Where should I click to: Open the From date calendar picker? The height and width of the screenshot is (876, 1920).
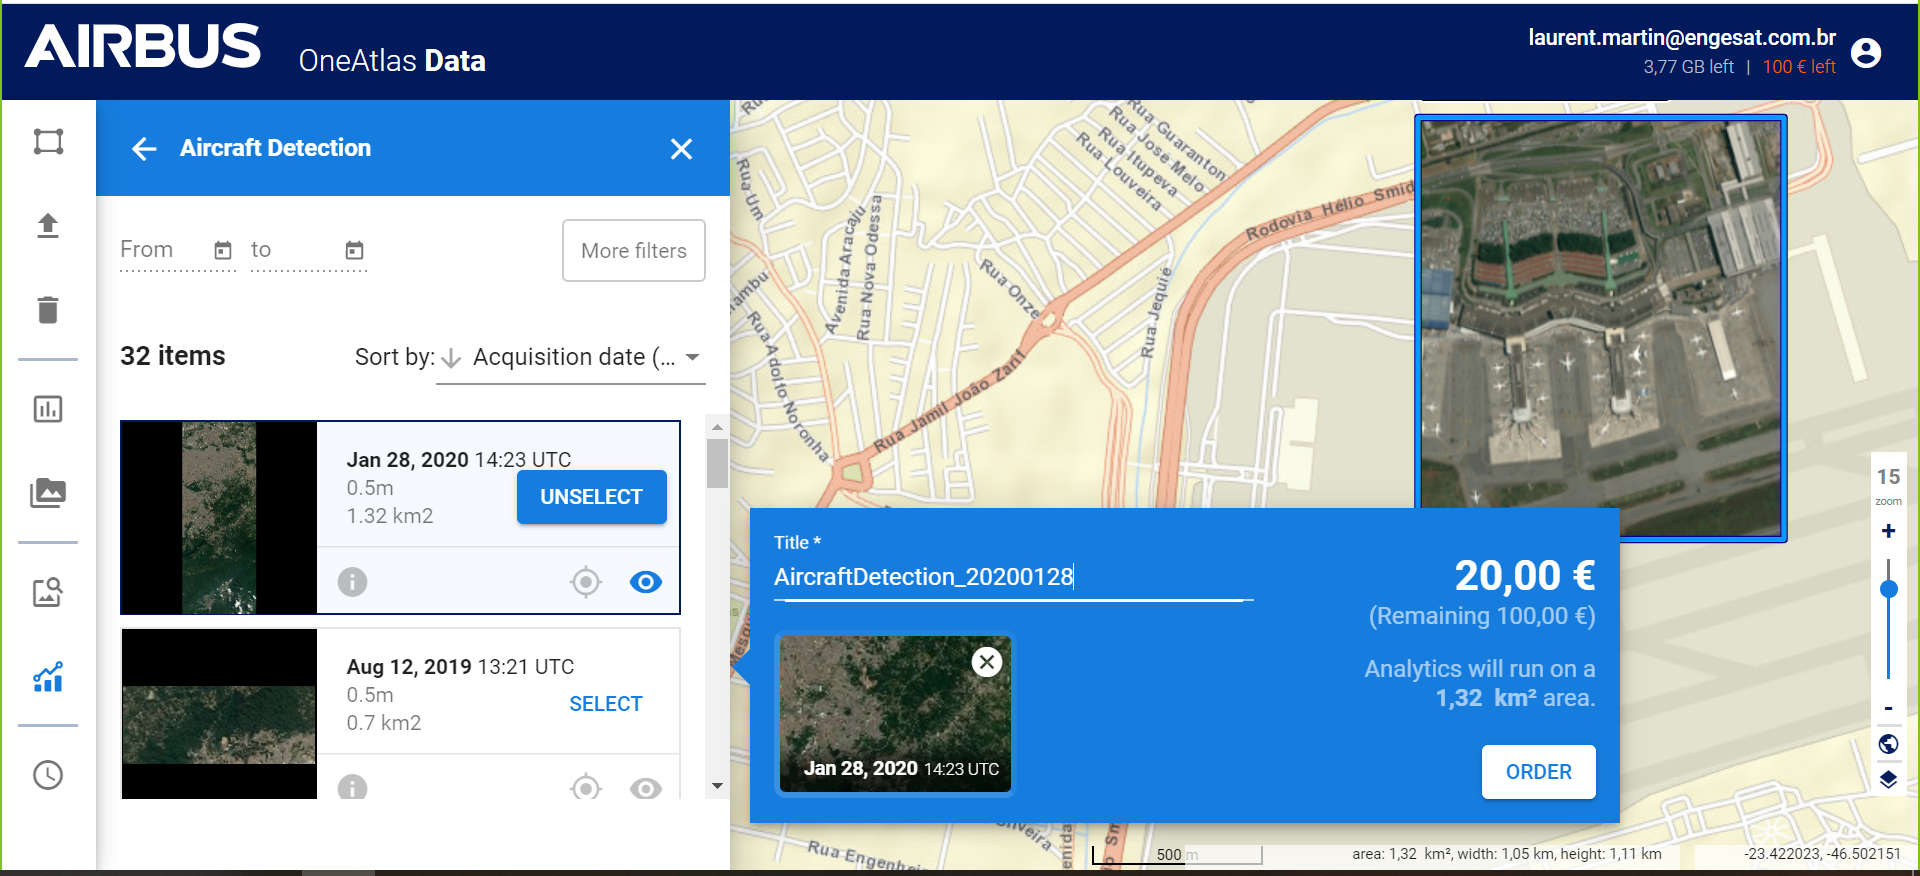[x=223, y=250]
